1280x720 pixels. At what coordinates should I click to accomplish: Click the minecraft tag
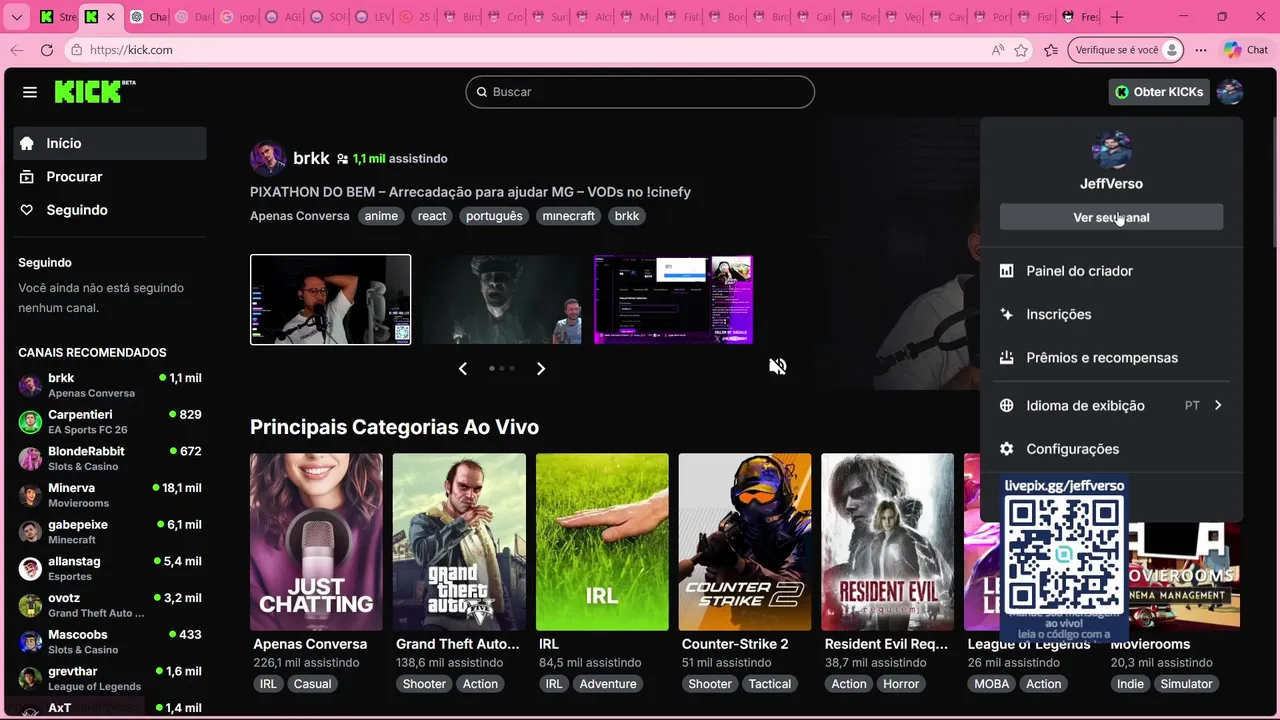coord(568,216)
